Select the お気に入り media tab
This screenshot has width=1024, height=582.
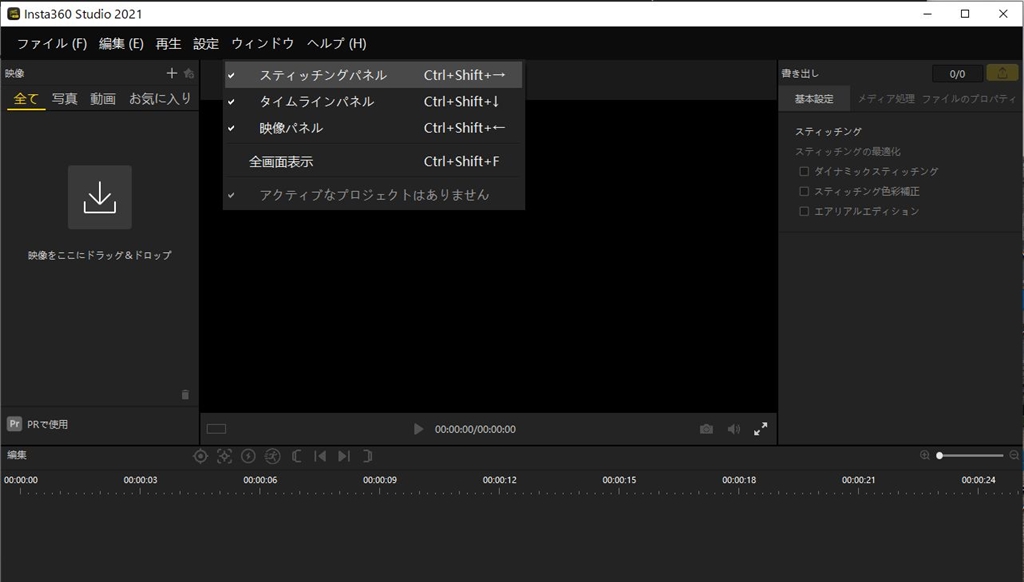tap(160, 99)
